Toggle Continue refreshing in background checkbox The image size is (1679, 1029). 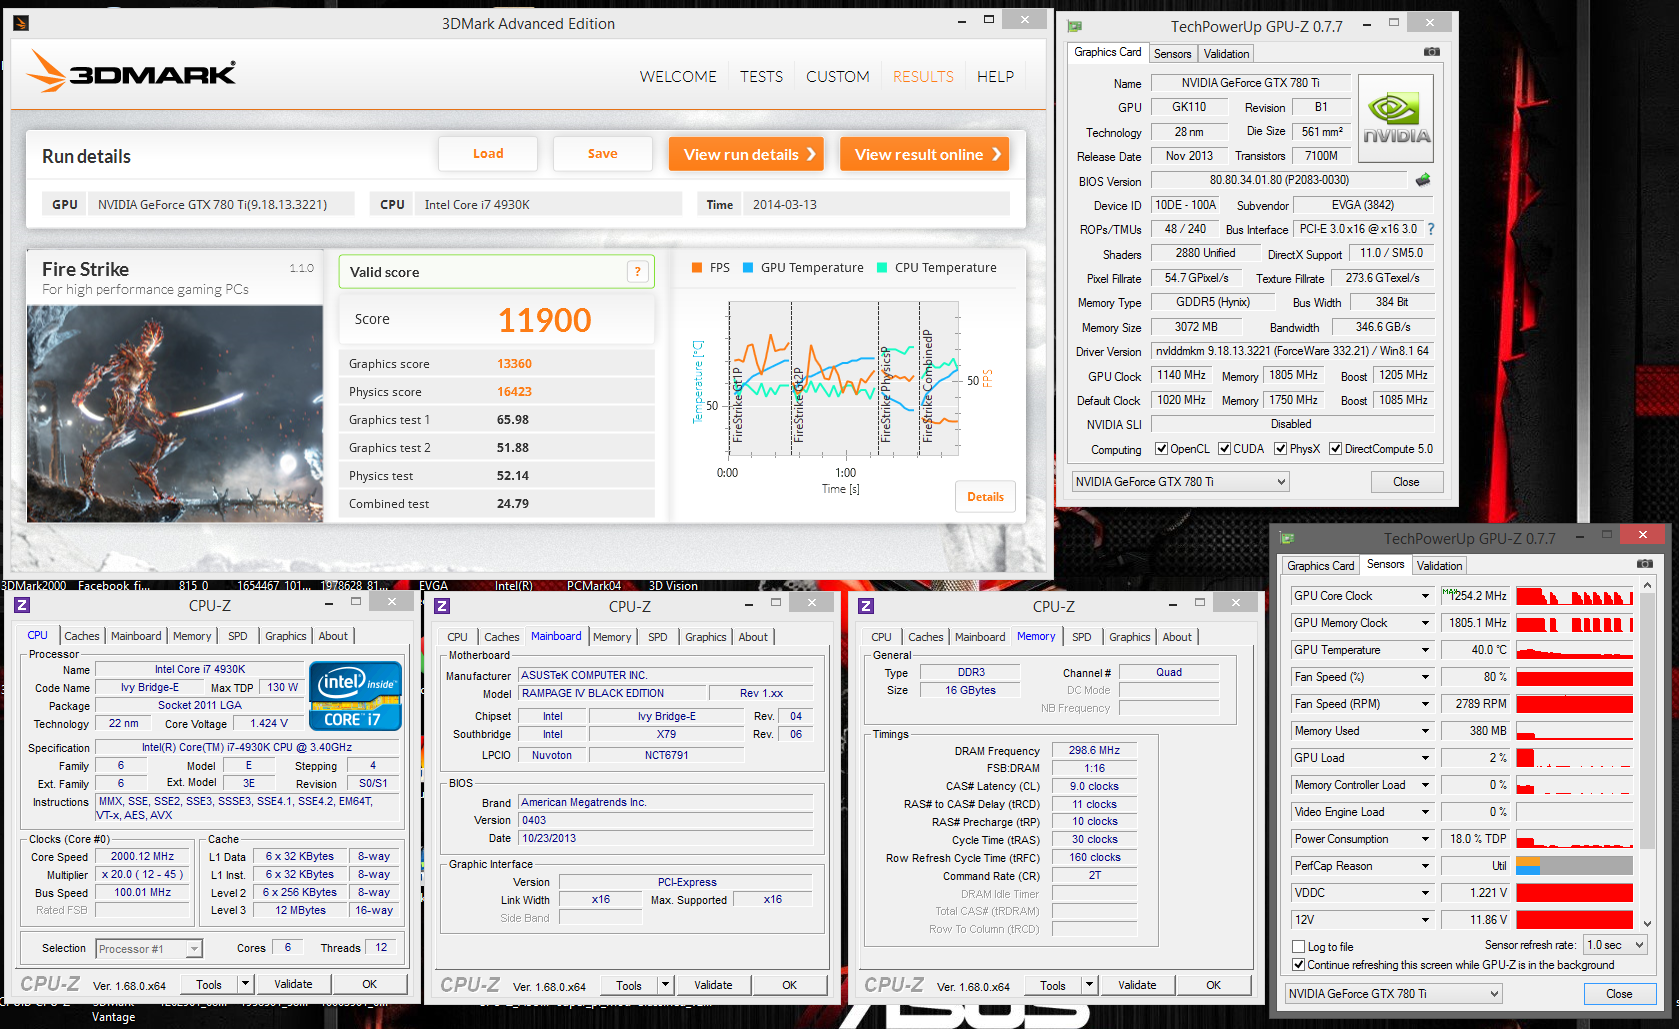1299,965
